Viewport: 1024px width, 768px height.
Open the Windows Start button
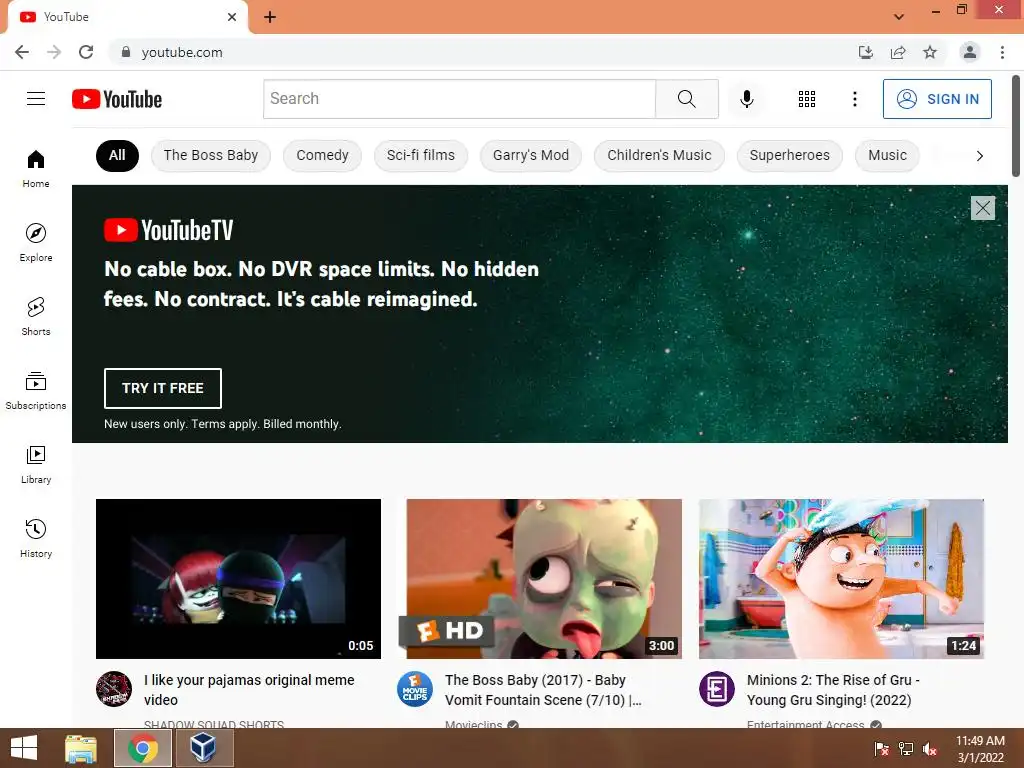pos(24,748)
